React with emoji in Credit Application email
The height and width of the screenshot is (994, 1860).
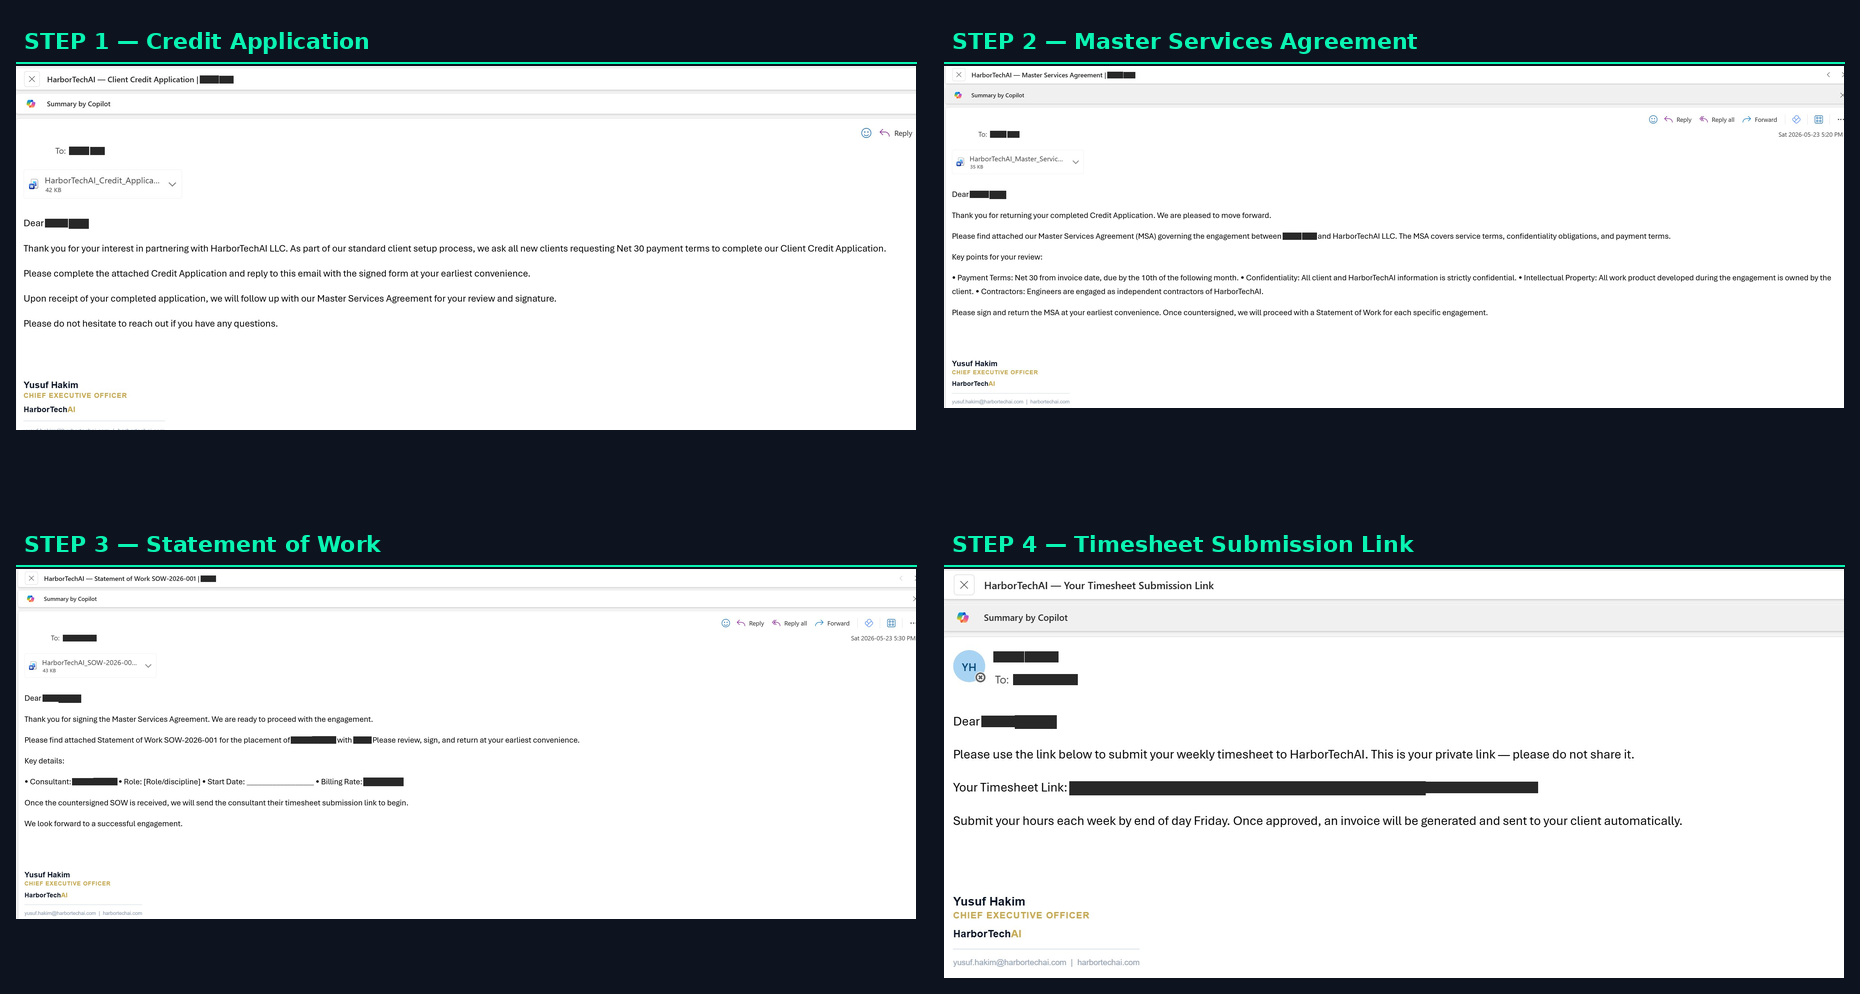coord(866,133)
